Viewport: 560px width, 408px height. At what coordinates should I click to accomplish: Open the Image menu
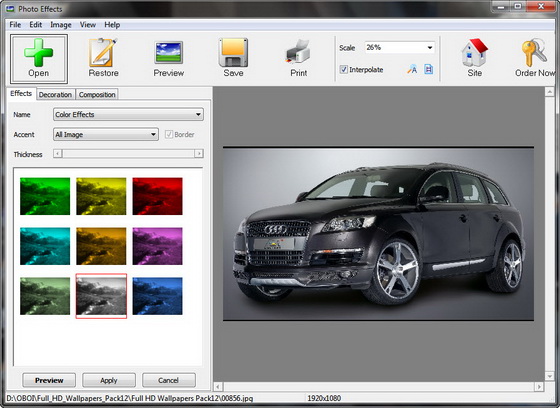tap(61, 25)
